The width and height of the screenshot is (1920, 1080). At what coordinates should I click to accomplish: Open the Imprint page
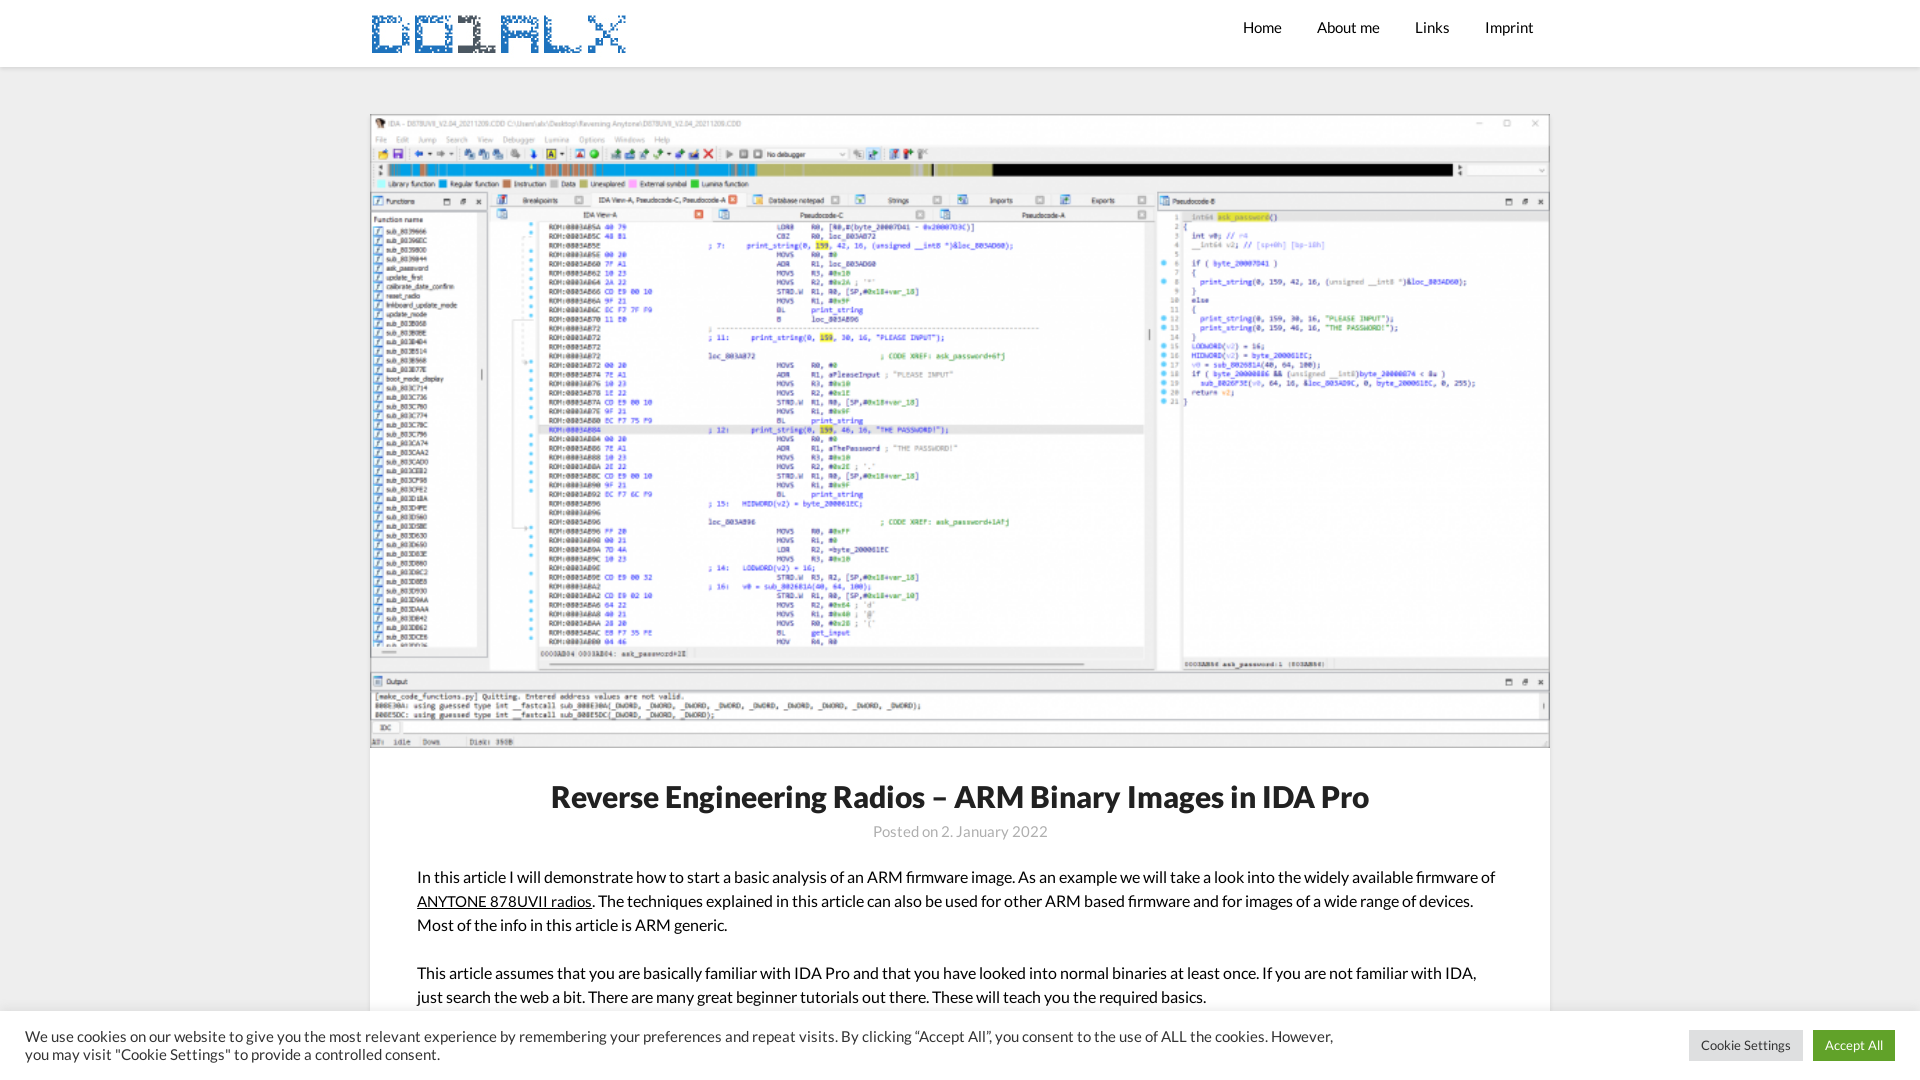pos(1509,28)
